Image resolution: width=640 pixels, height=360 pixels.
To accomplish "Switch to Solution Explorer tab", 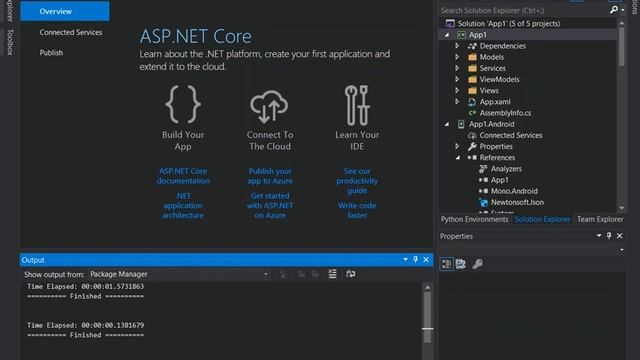I will coord(542,219).
